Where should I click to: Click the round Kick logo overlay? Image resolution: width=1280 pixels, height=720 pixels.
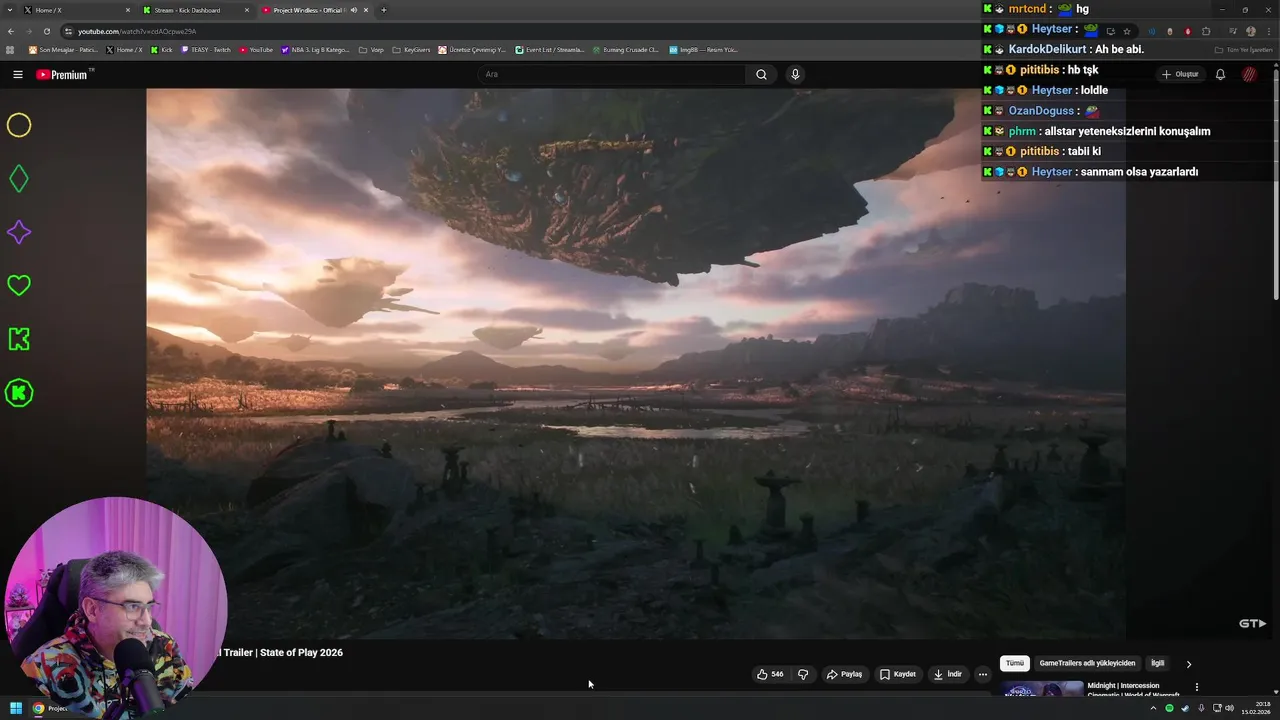19,393
